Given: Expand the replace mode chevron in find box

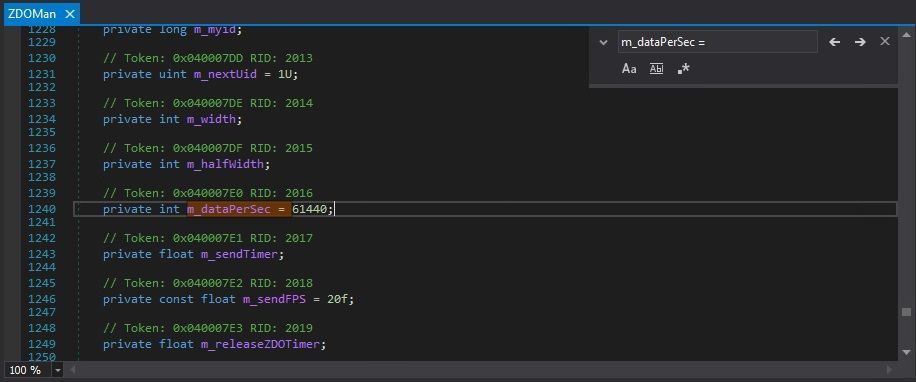Looking at the screenshot, I should pos(603,42).
